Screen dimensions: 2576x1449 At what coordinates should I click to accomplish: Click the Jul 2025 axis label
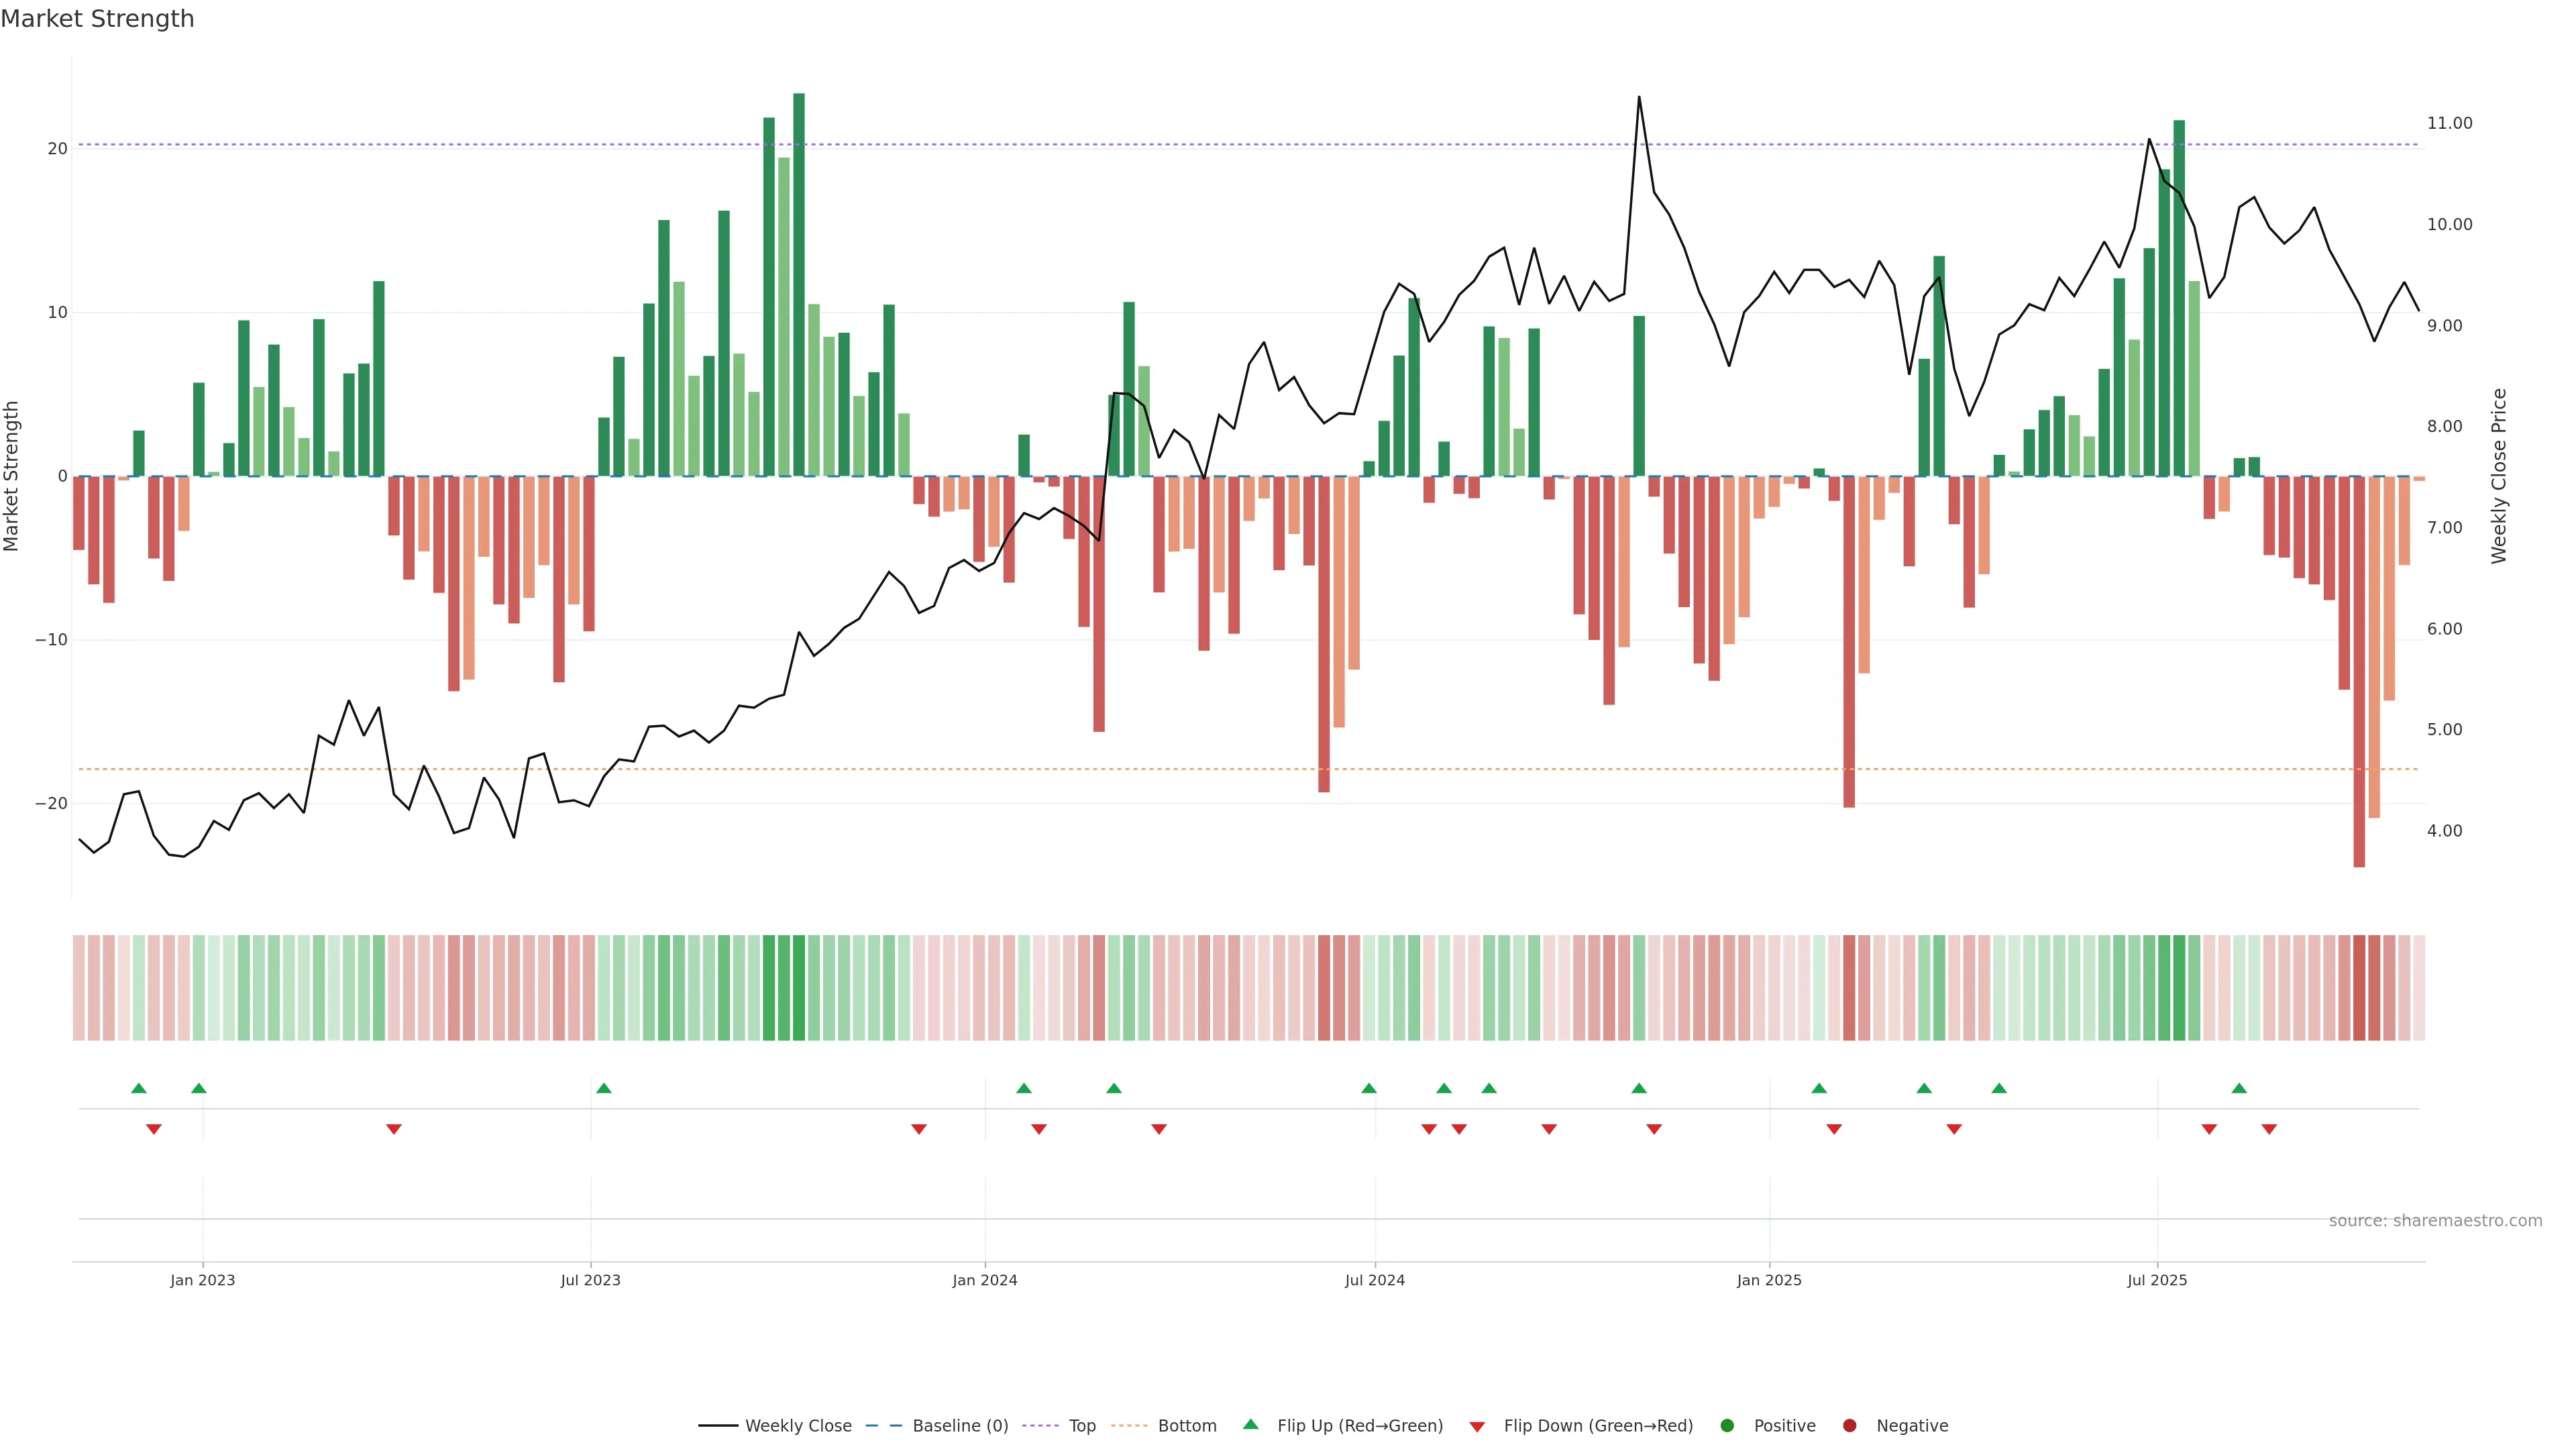tap(2157, 1280)
